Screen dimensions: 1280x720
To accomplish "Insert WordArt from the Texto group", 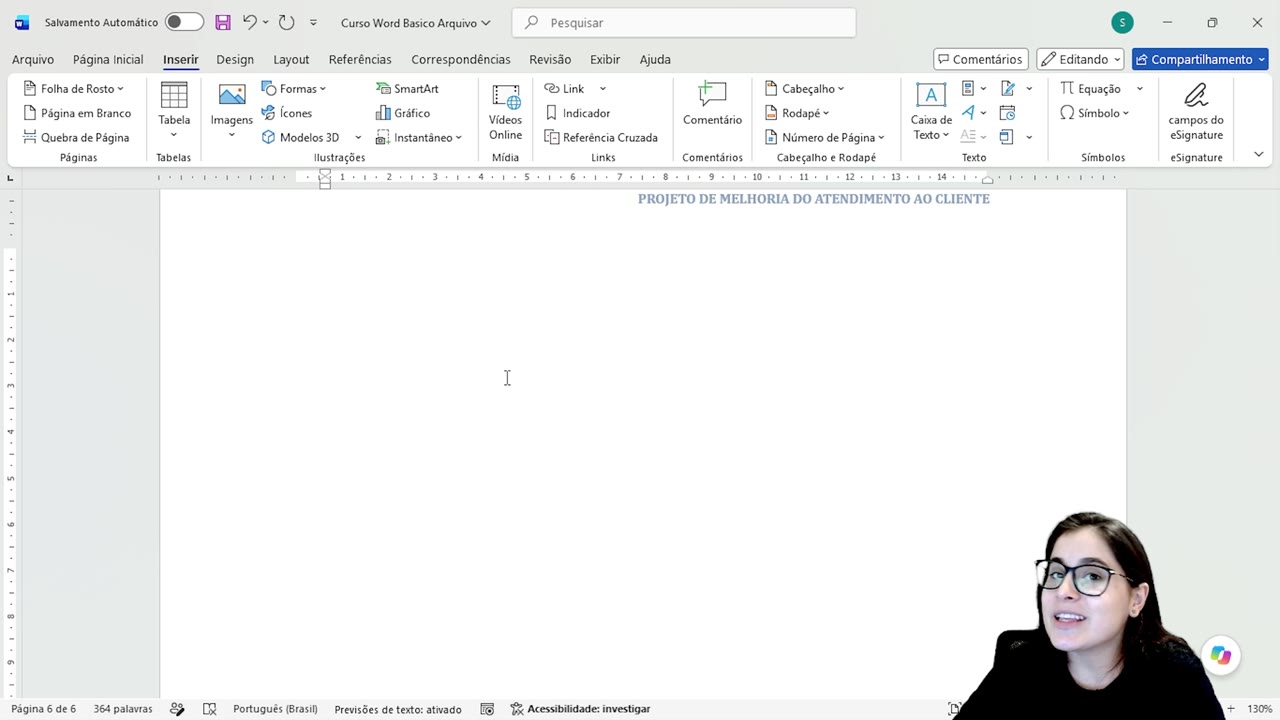I will [968, 113].
